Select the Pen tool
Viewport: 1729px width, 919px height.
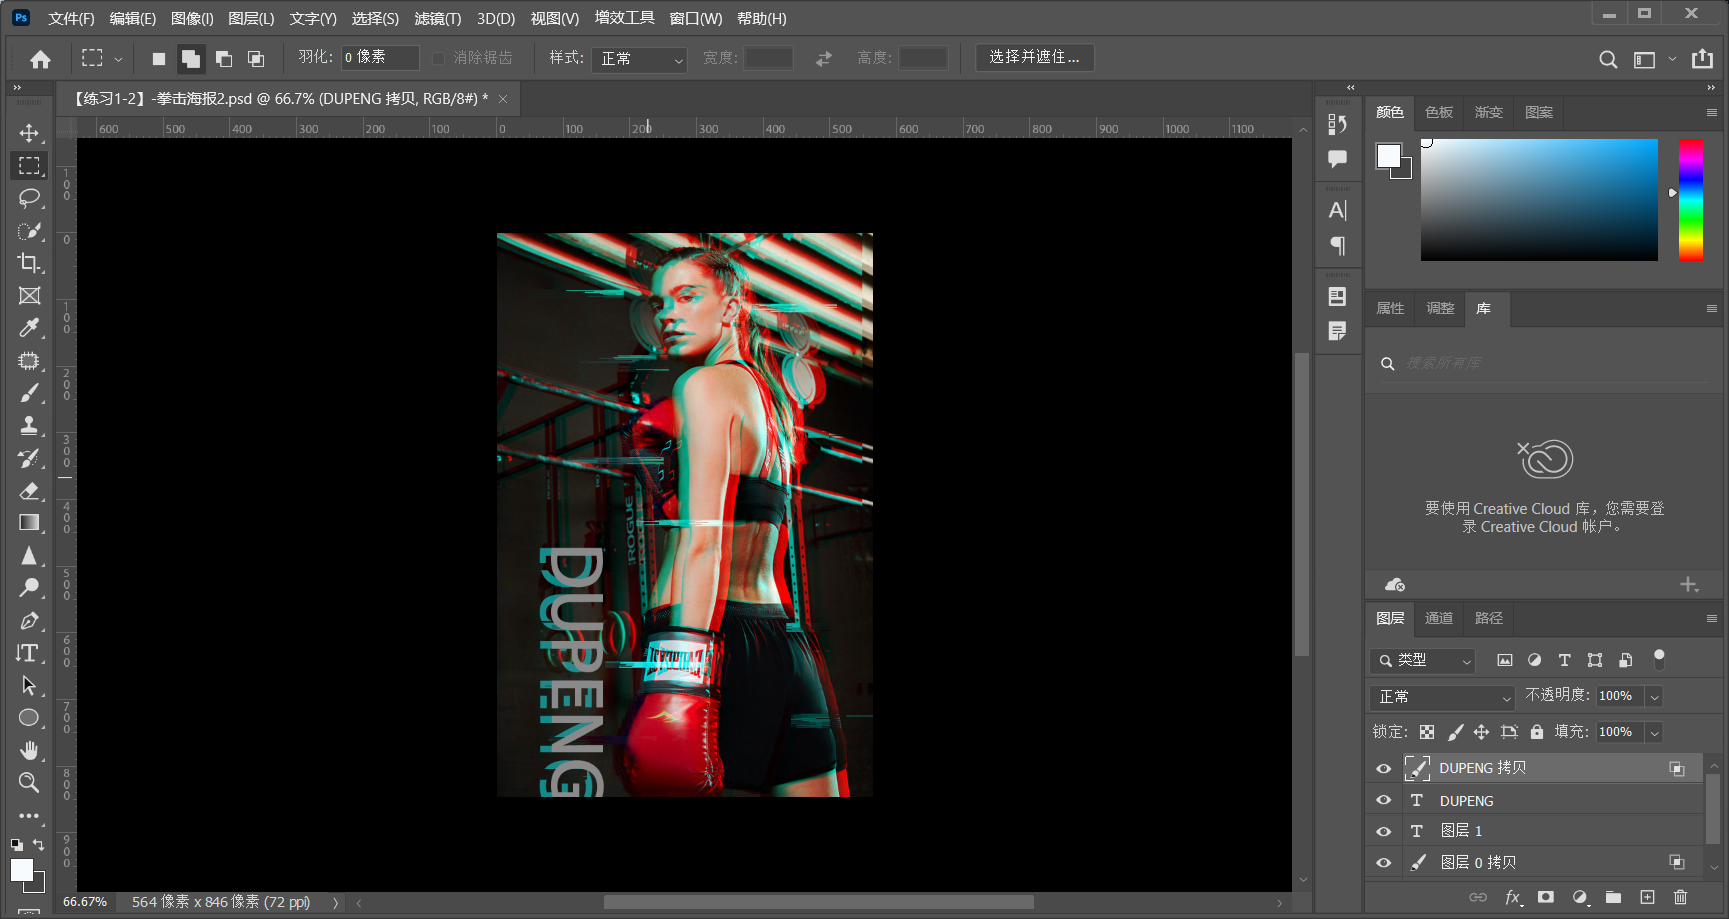click(29, 620)
